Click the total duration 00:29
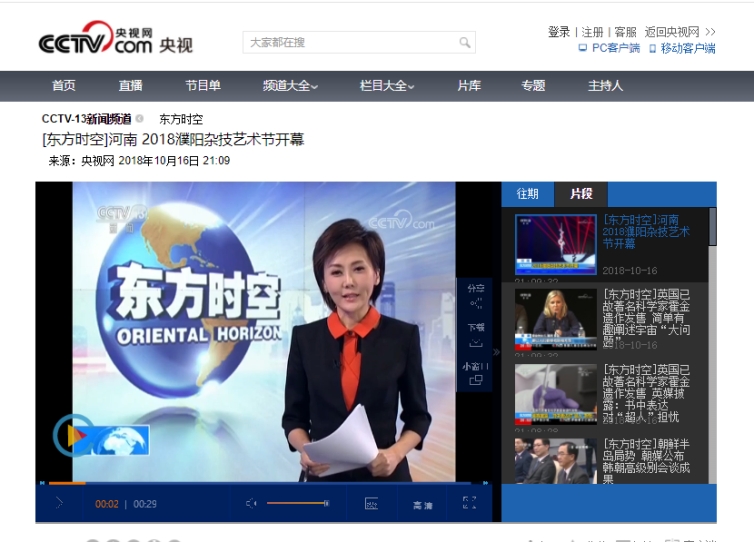The height and width of the screenshot is (542, 754). 145,504
